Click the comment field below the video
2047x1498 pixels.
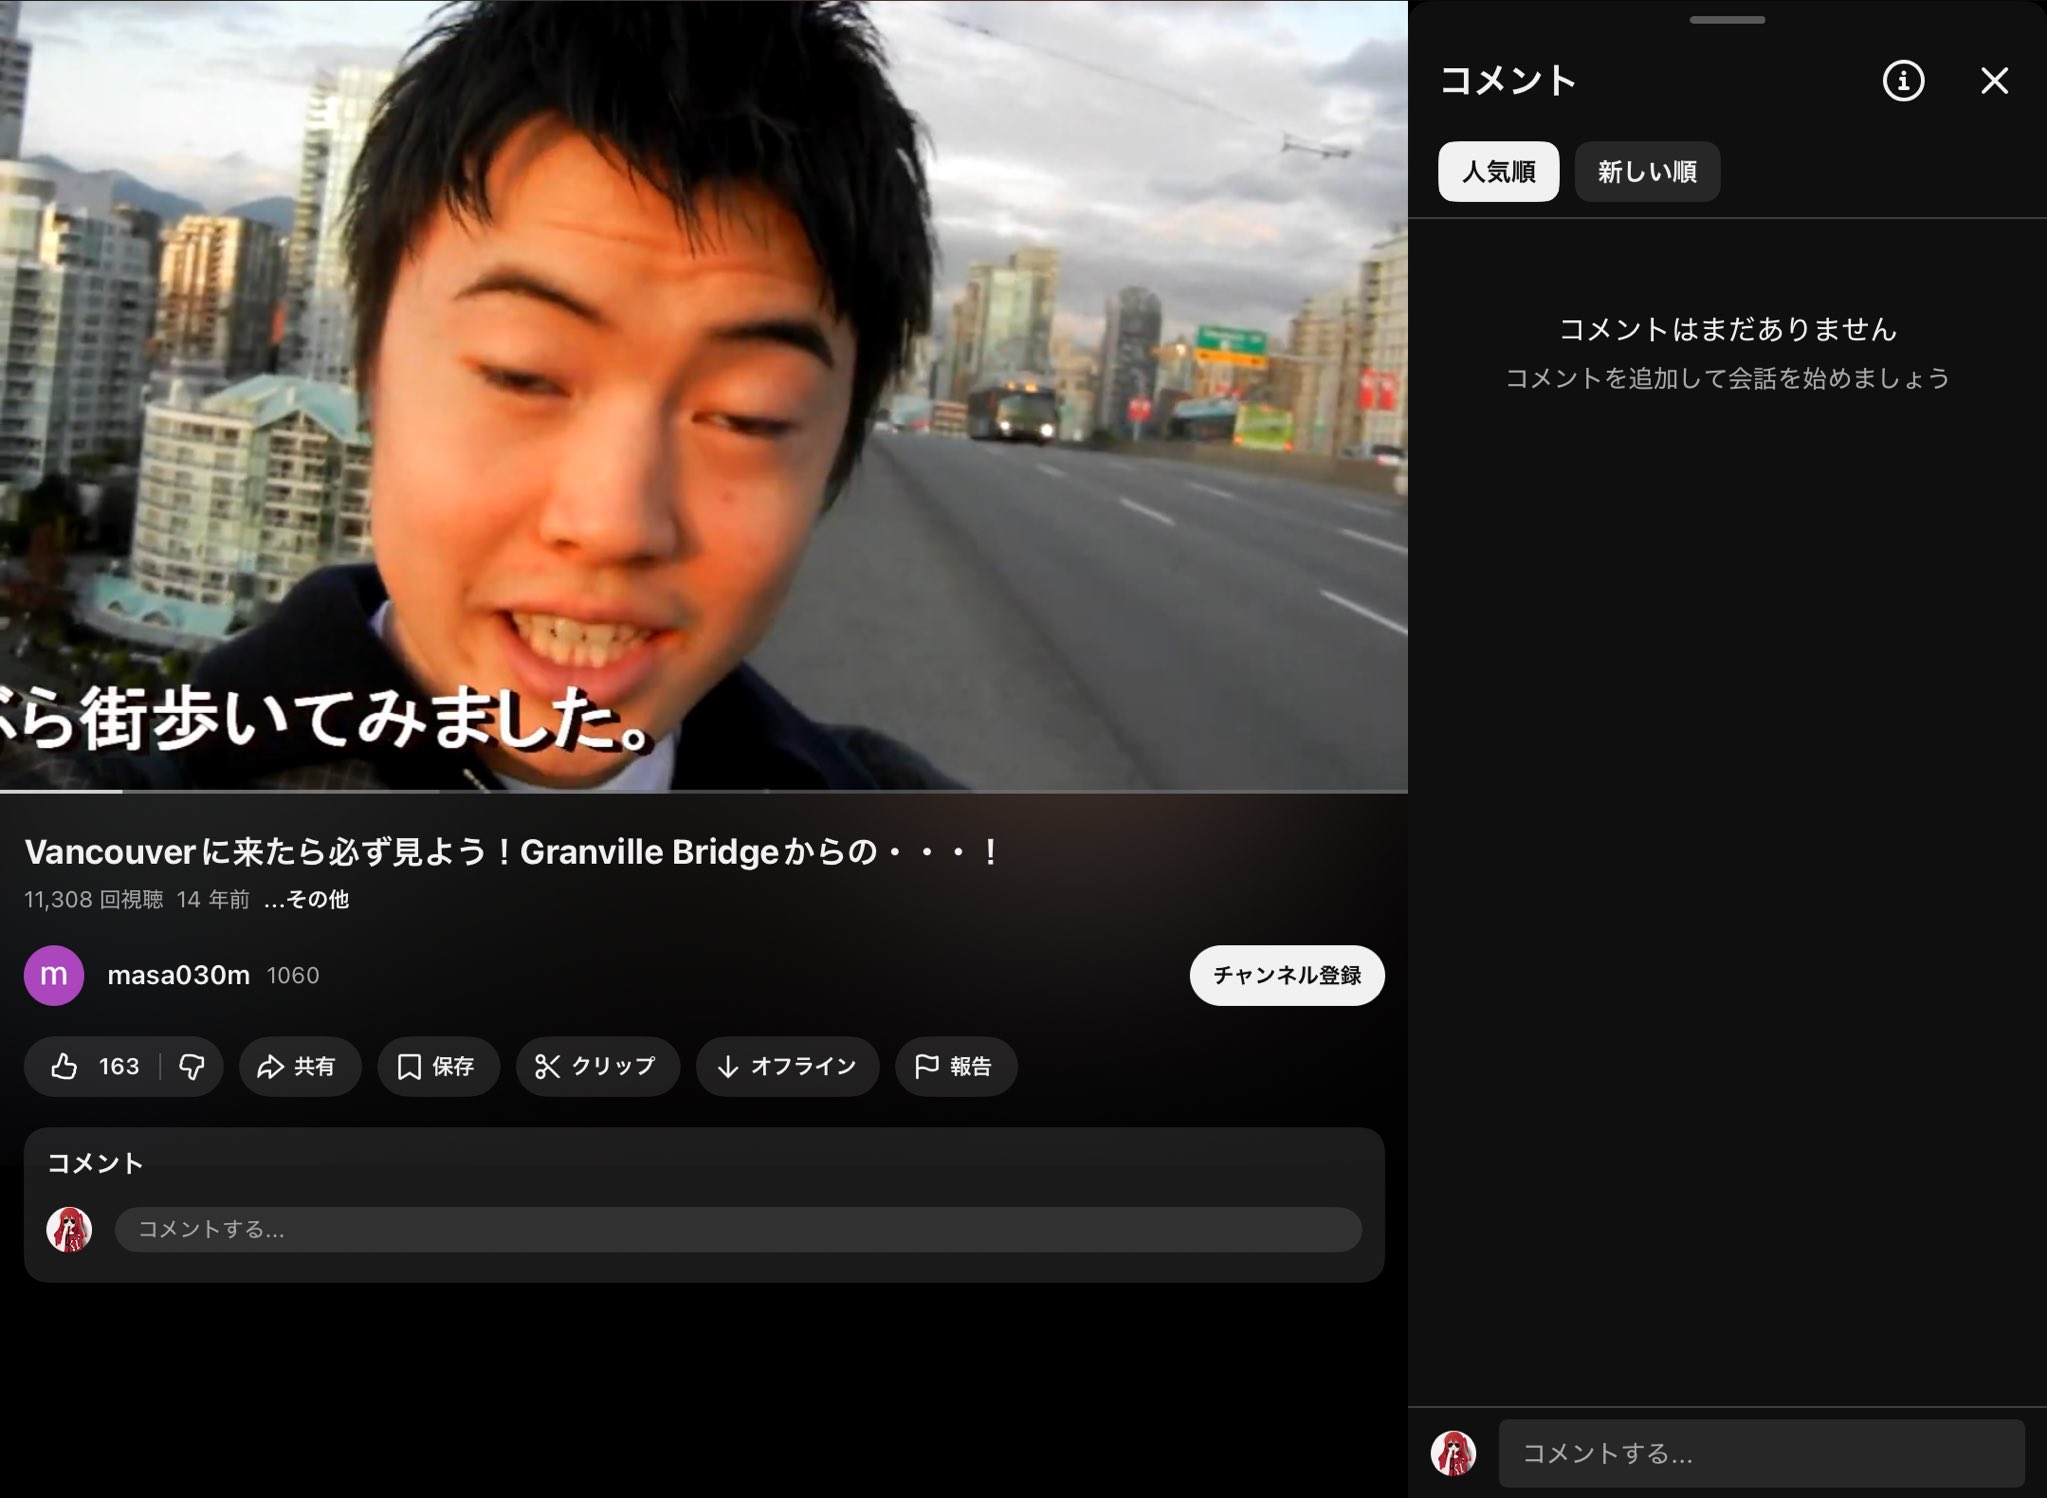(737, 1229)
